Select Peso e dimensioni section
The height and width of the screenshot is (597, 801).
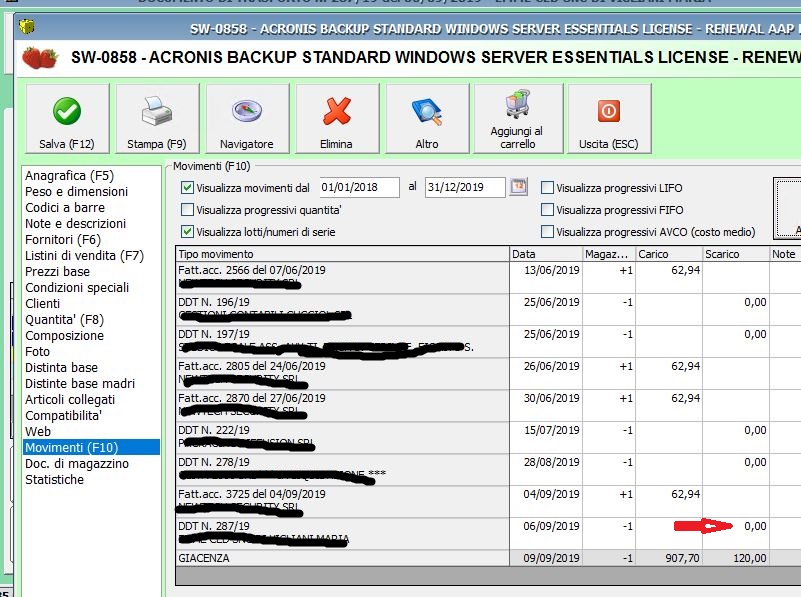coord(77,192)
